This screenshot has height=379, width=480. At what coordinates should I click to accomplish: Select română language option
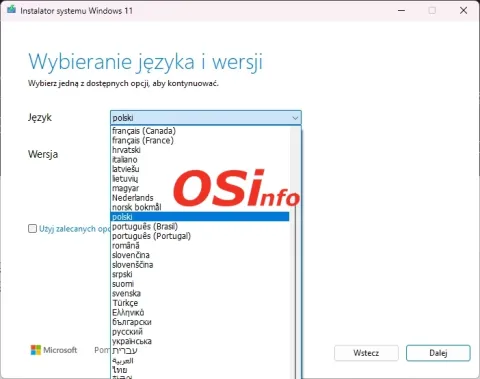[x=200, y=246]
